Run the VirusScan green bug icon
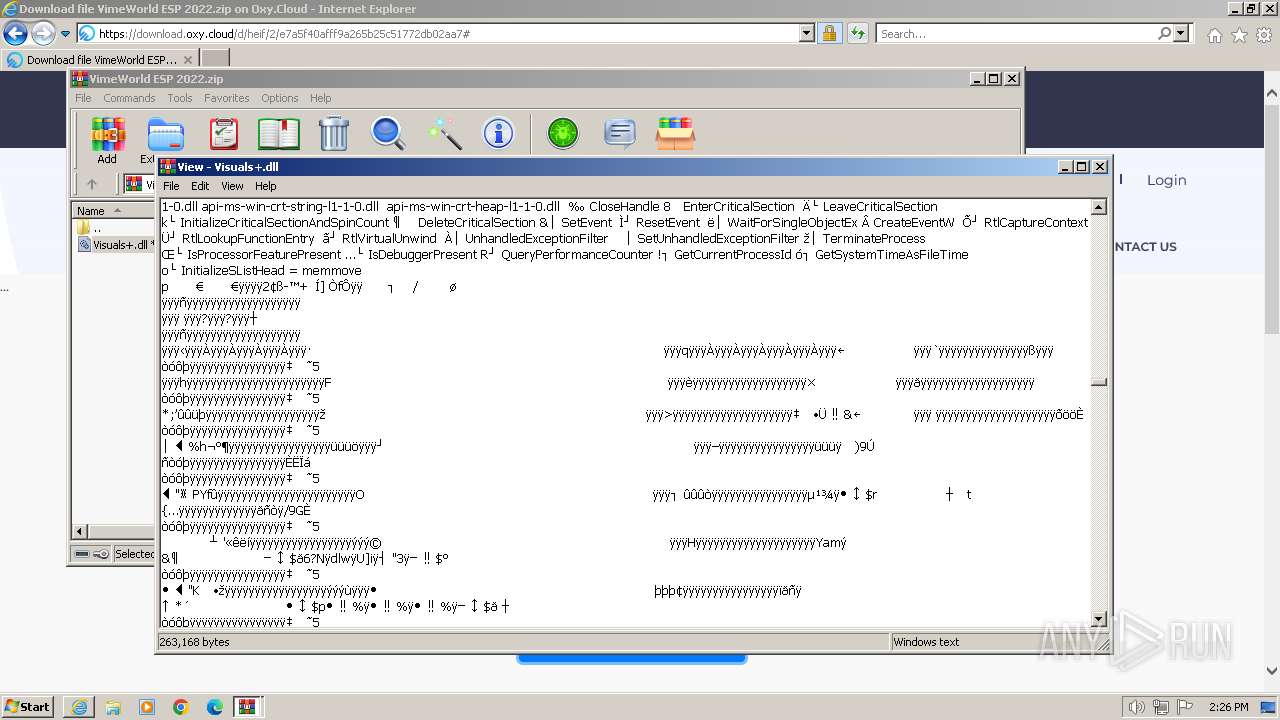The height and width of the screenshot is (720, 1280). (563, 134)
